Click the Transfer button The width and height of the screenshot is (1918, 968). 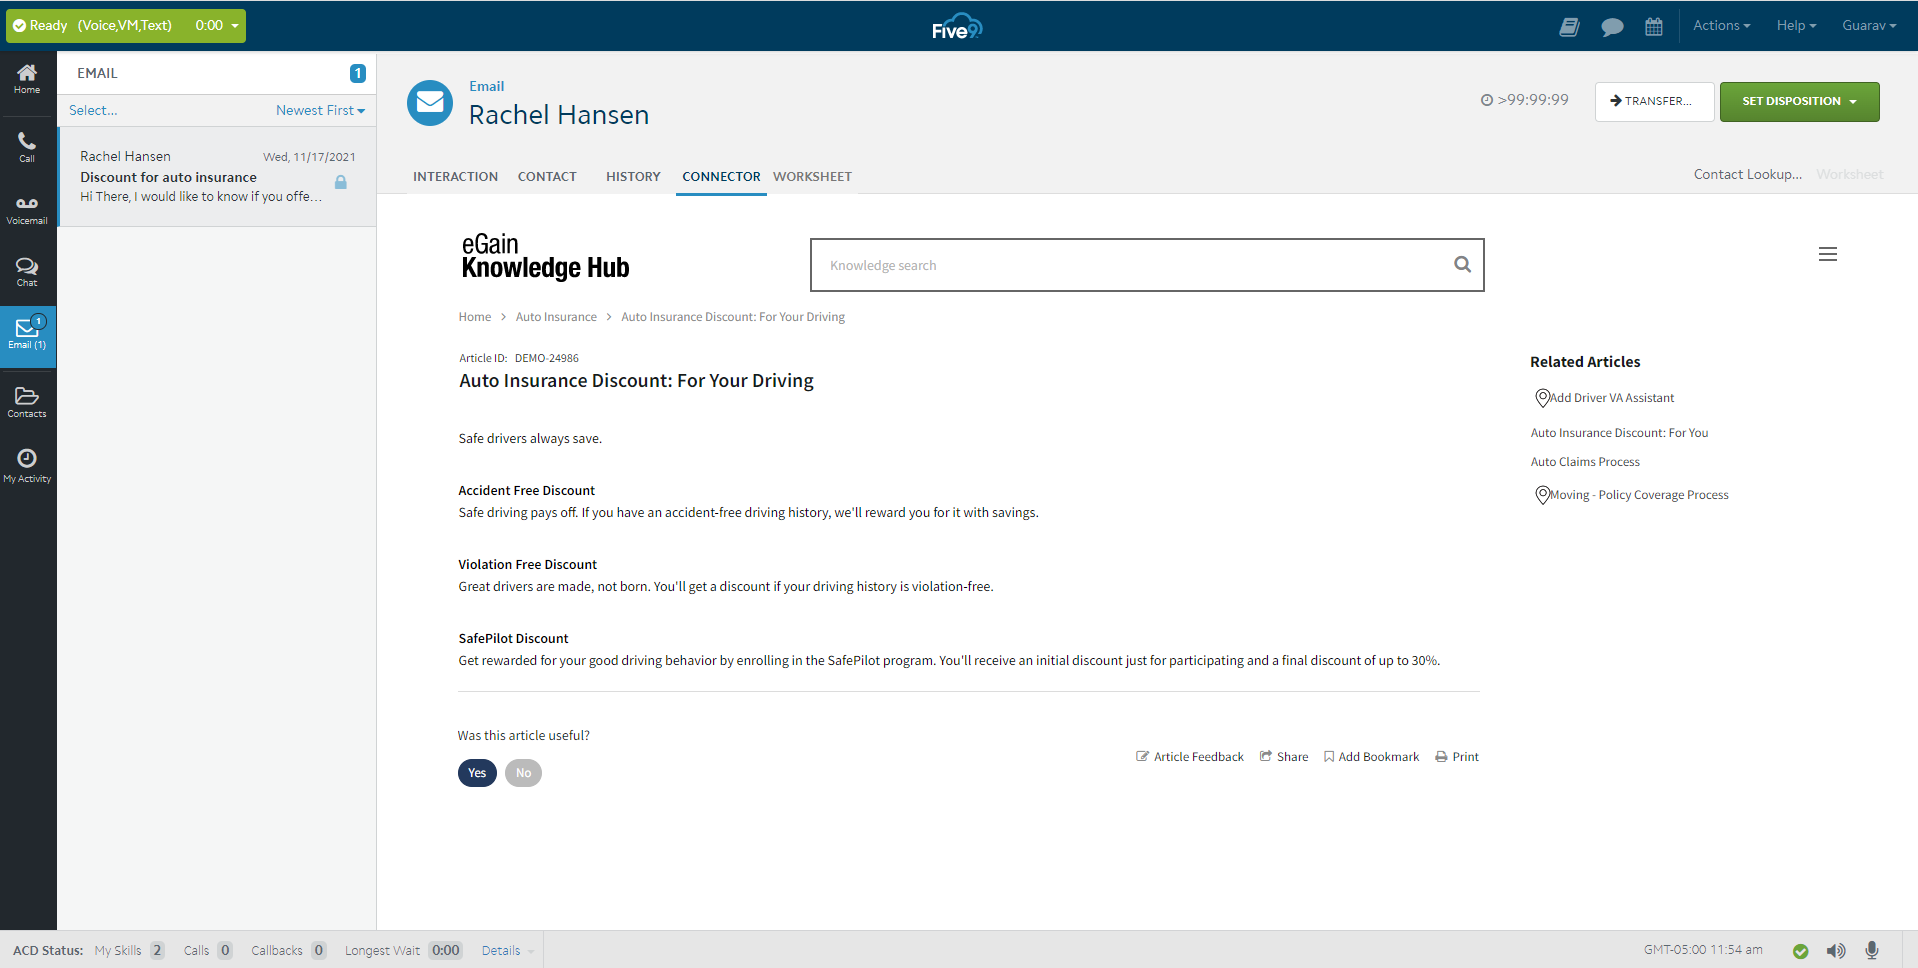[1653, 101]
